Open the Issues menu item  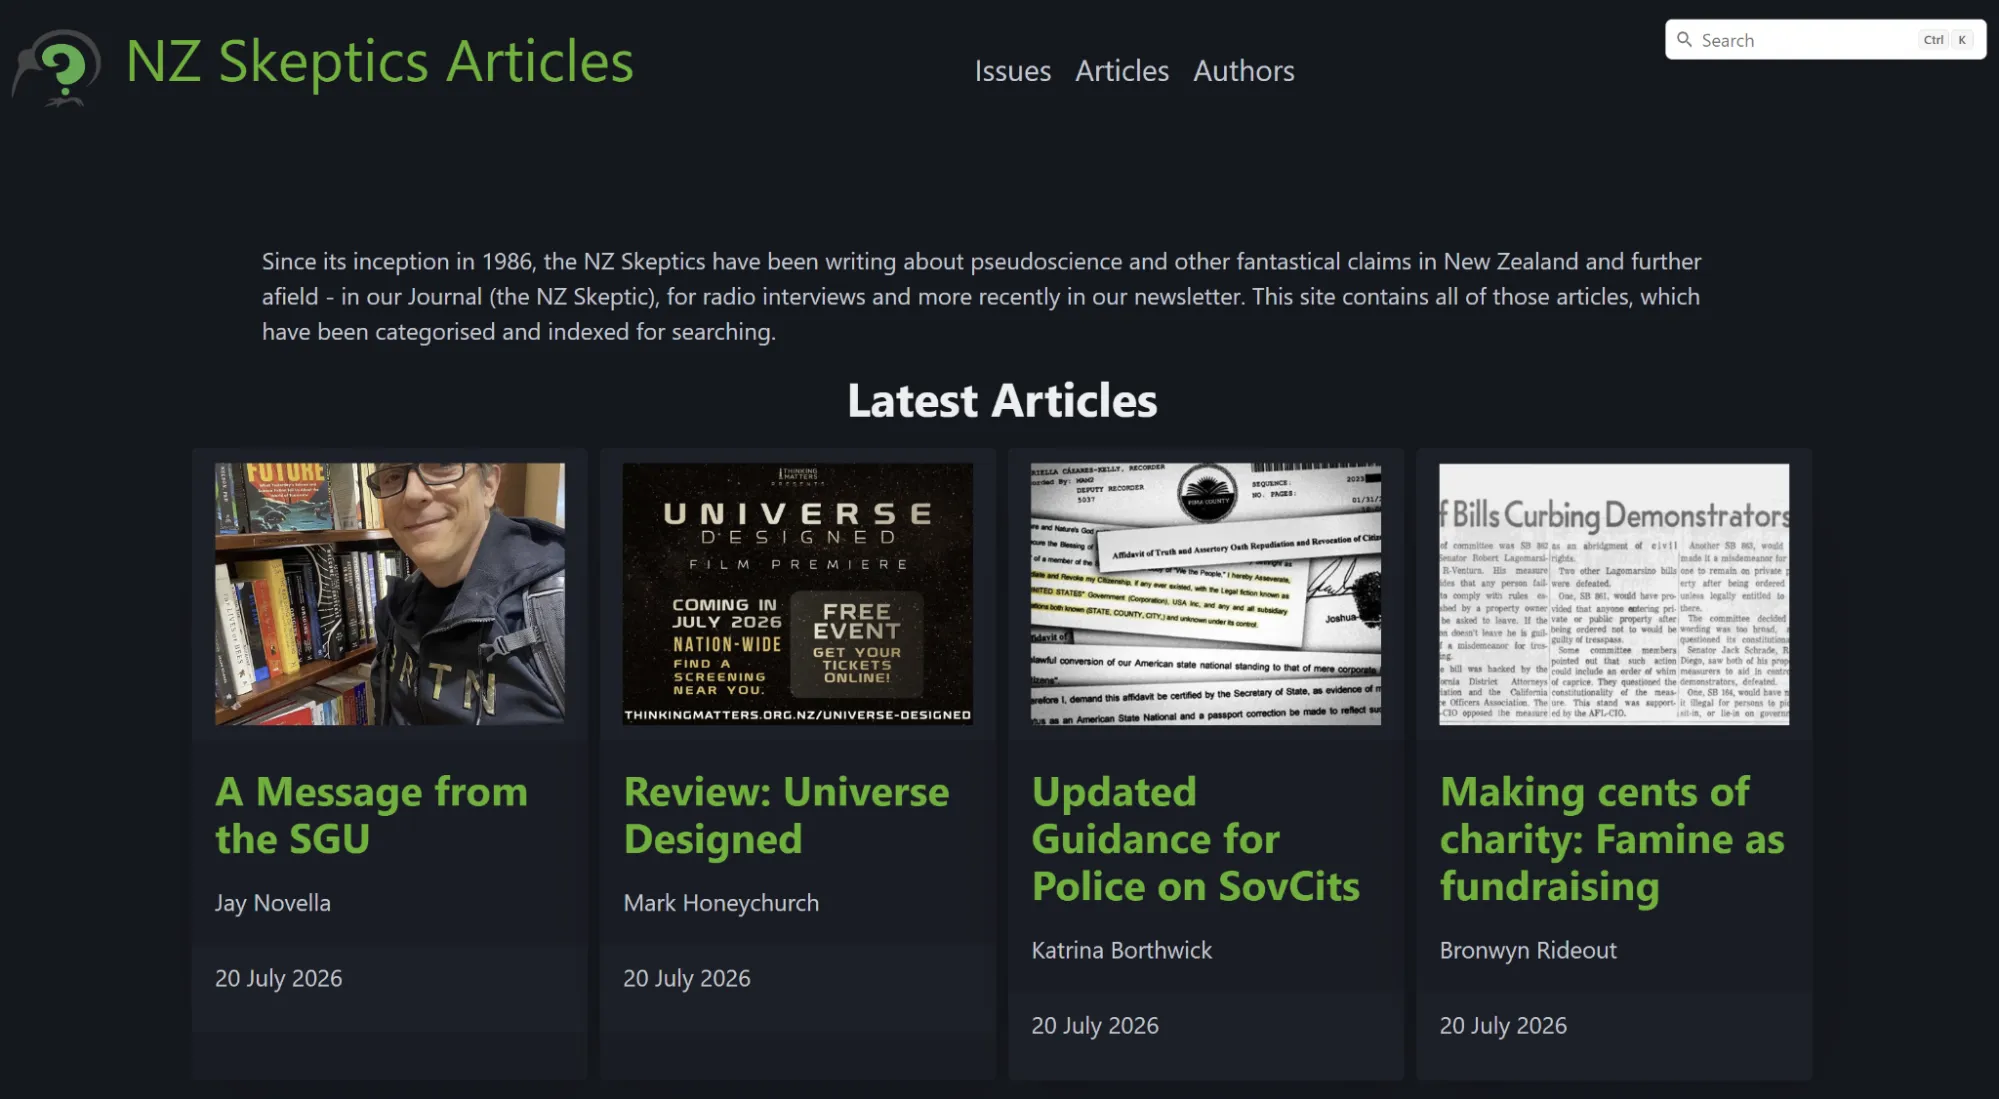(x=1012, y=71)
